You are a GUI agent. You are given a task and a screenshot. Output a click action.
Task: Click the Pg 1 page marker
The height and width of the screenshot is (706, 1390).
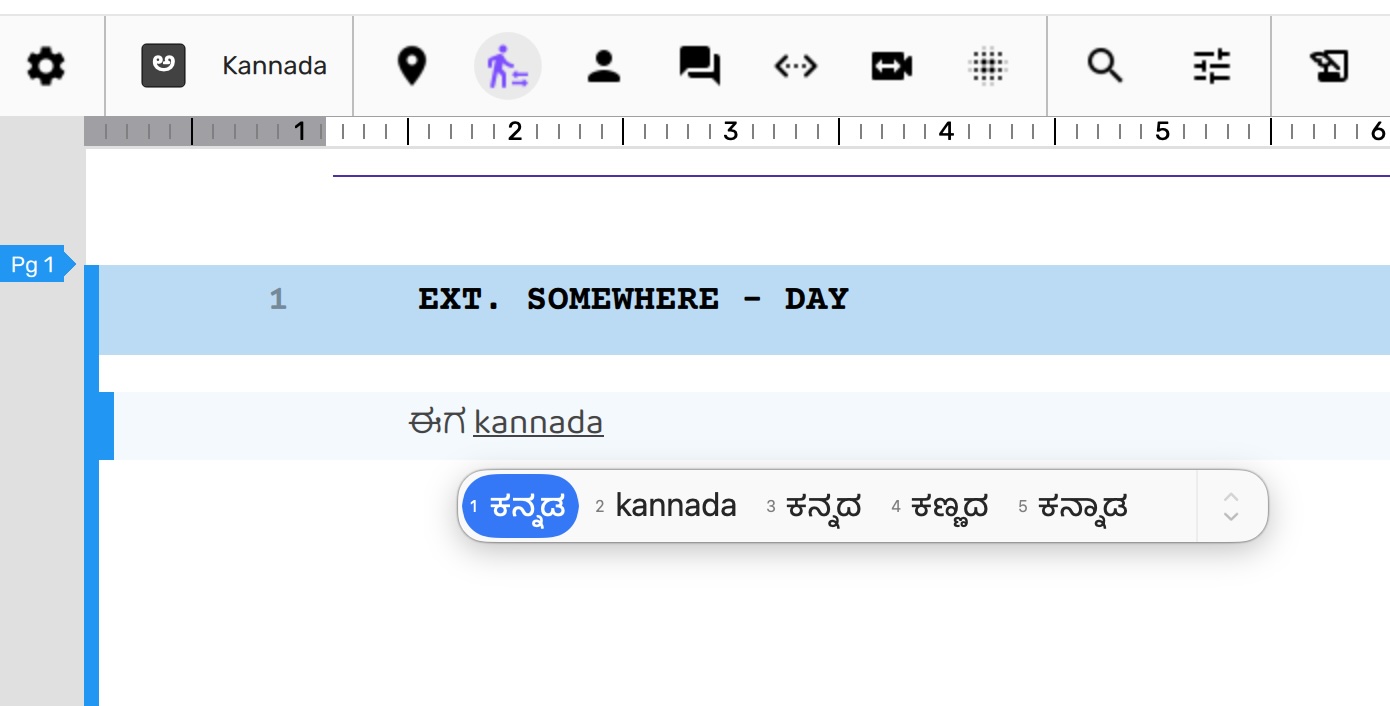pos(33,265)
